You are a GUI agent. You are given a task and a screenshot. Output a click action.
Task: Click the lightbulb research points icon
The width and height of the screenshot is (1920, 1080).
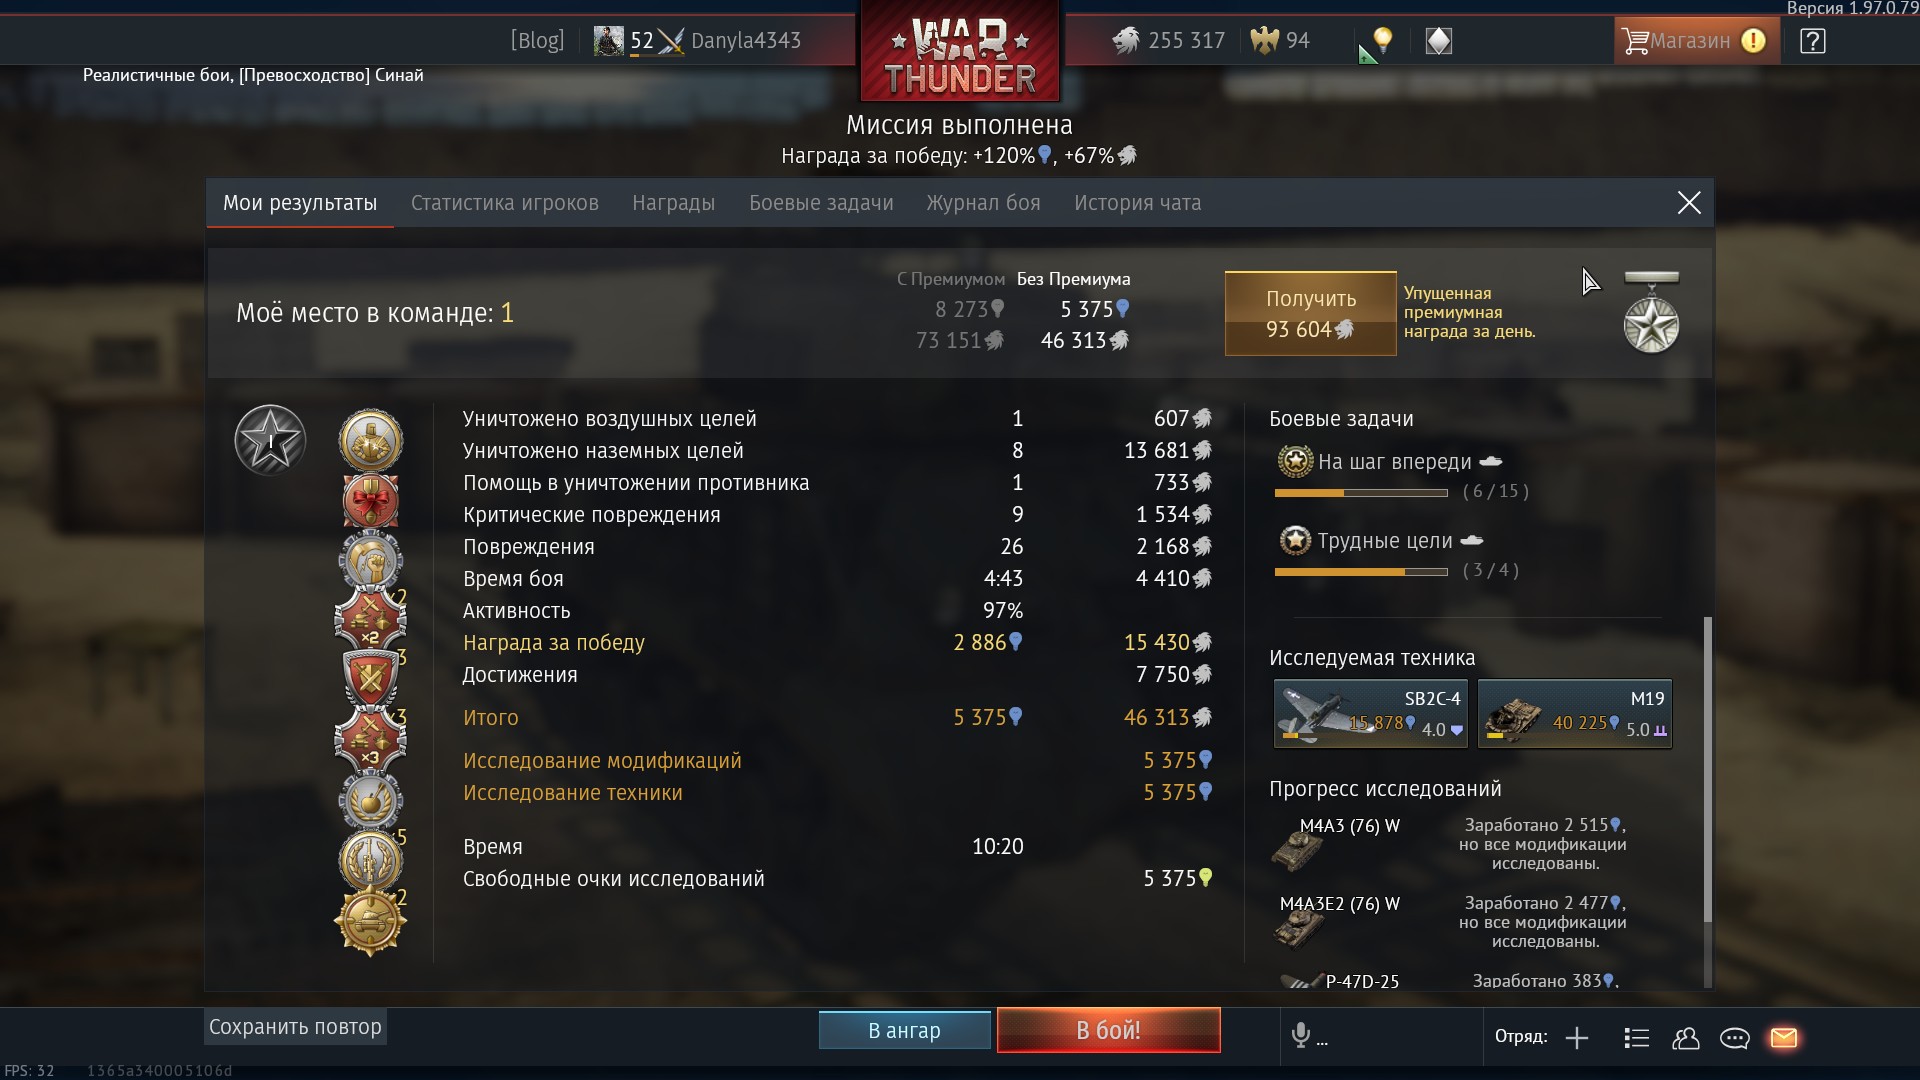click(1383, 40)
